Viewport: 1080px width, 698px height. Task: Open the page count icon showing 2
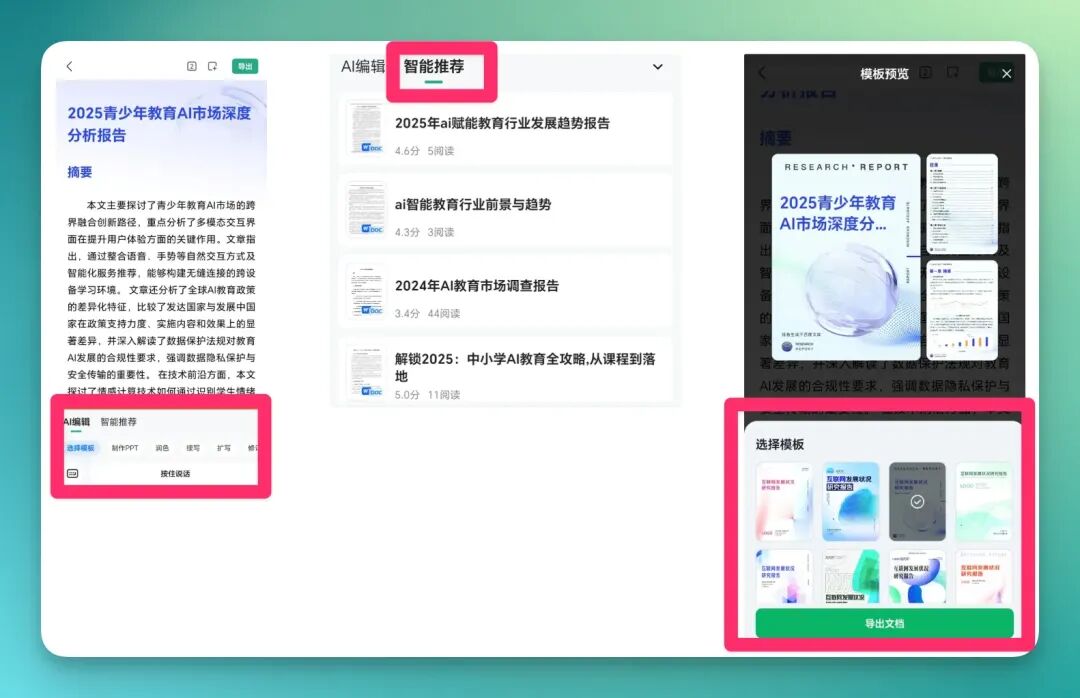(x=191, y=66)
